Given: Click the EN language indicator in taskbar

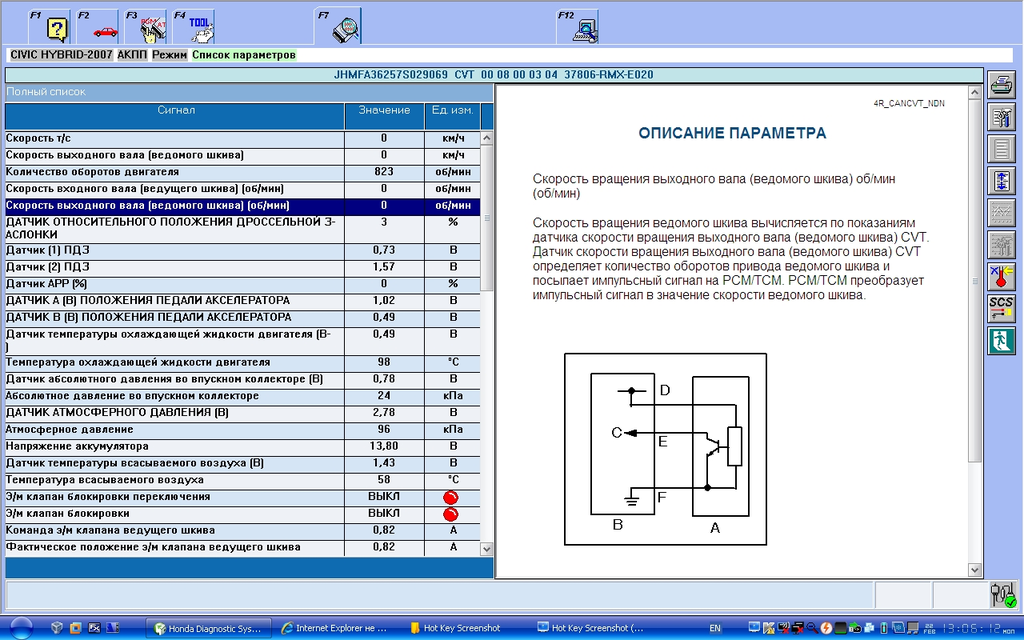Looking at the screenshot, I should (x=715, y=628).
